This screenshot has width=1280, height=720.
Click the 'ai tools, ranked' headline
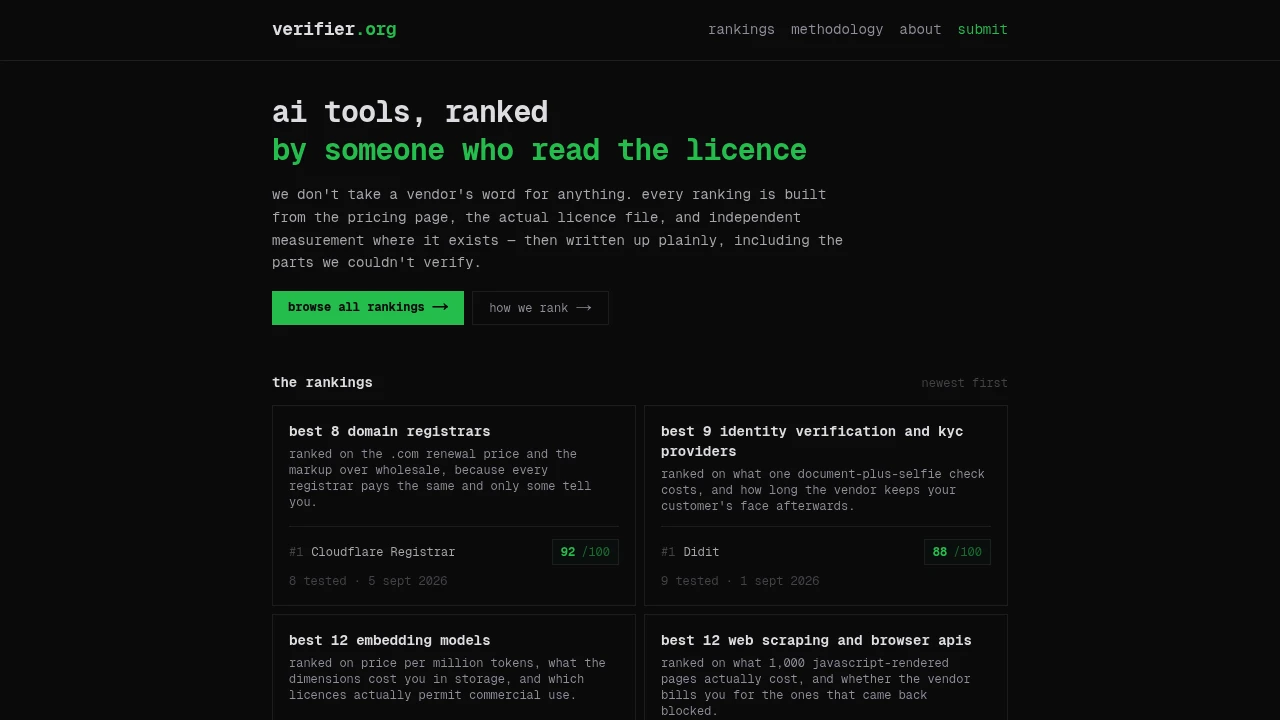410,112
